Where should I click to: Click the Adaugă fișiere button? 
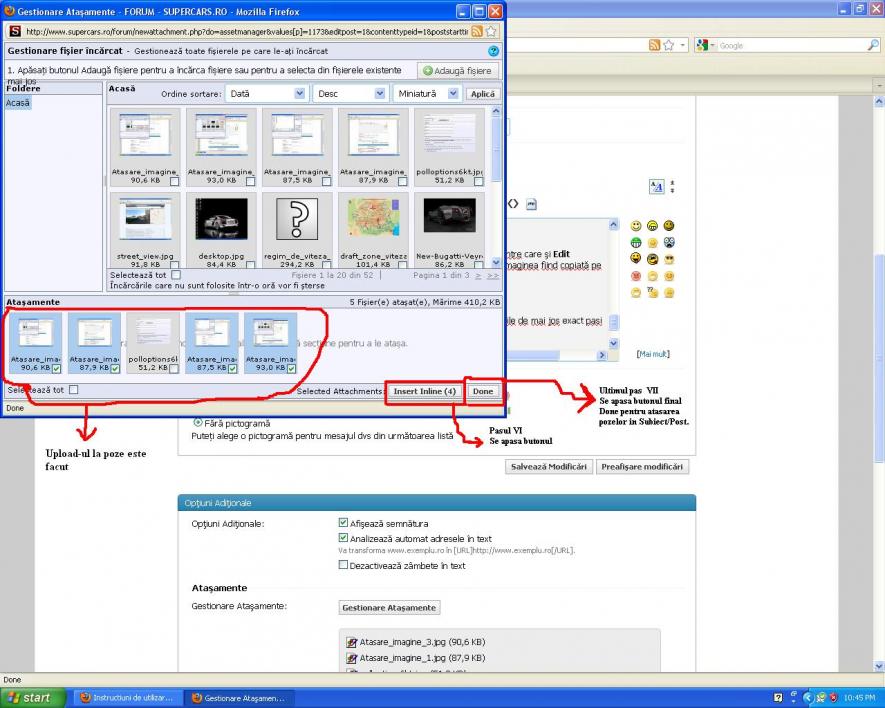[x=458, y=71]
